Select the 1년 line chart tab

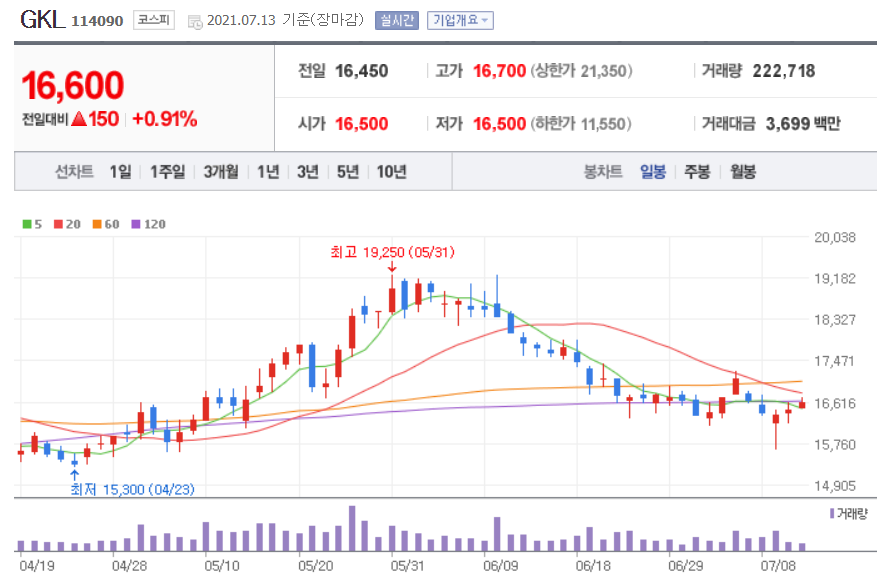click(268, 172)
